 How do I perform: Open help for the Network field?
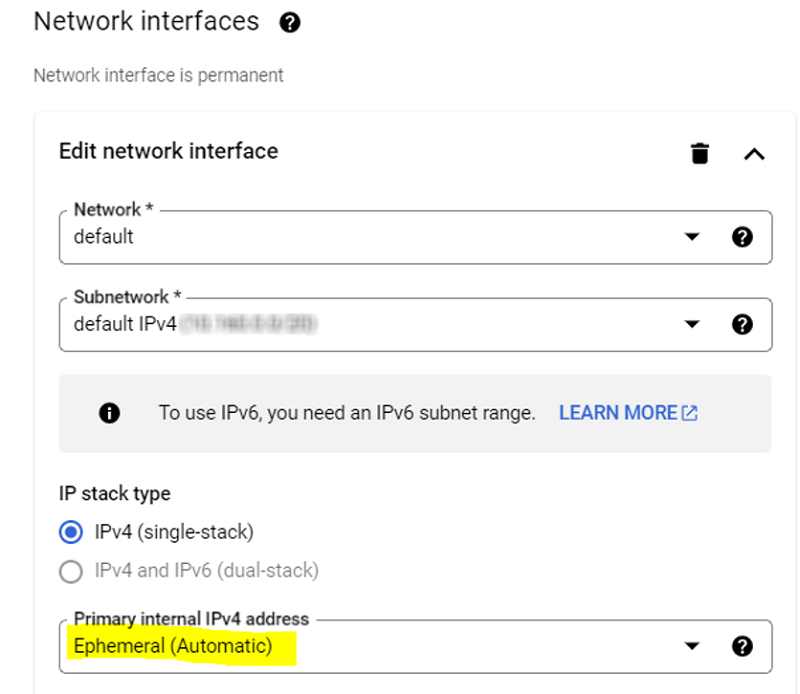(x=742, y=237)
